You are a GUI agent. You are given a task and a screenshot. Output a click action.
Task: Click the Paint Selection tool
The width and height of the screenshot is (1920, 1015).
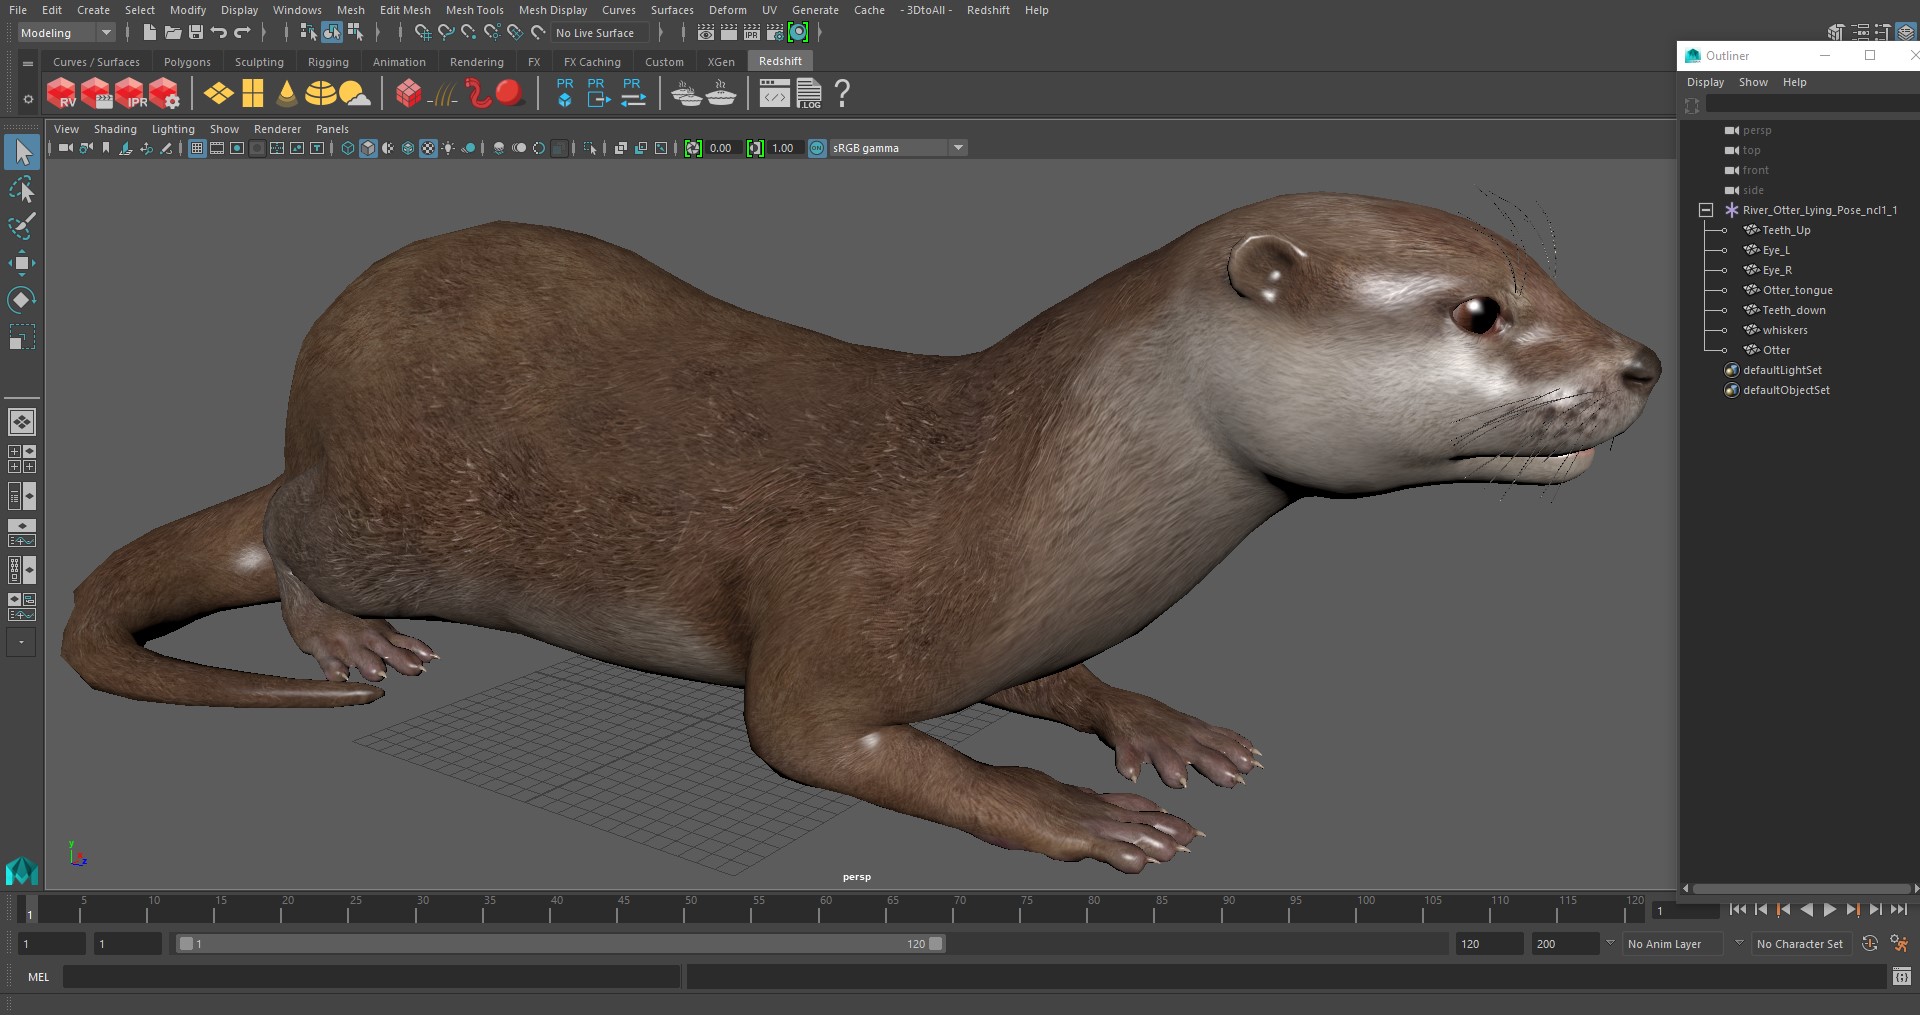click(x=21, y=227)
